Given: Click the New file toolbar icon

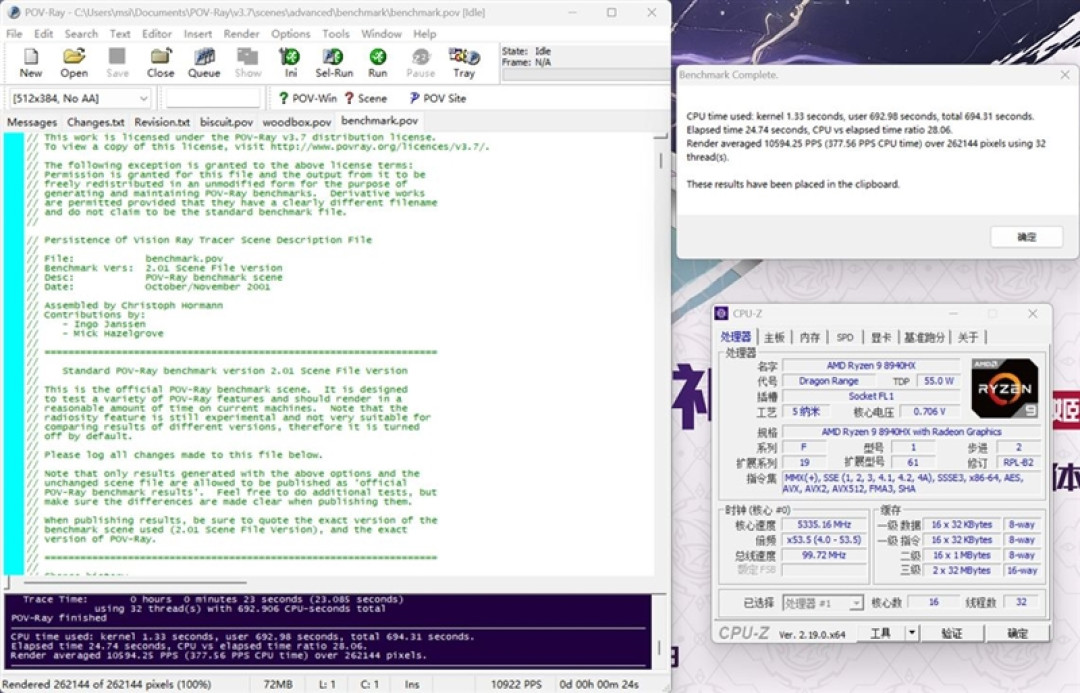Looking at the screenshot, I should tap(30, 63).
